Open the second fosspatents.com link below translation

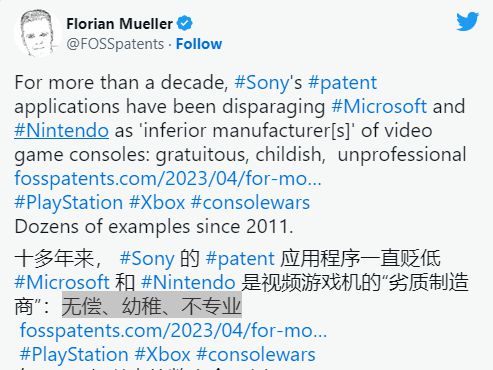(x=173, y=331)
